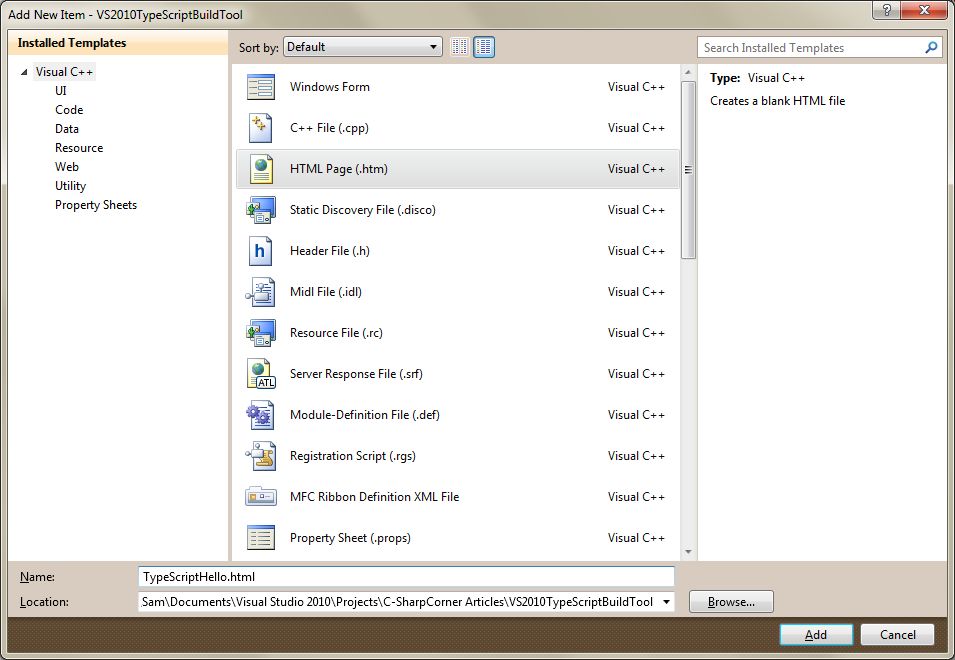Select Server Response File (.srf) name
Screen dimensions: 955x660
pyautogui.click(x=356, y=374)
